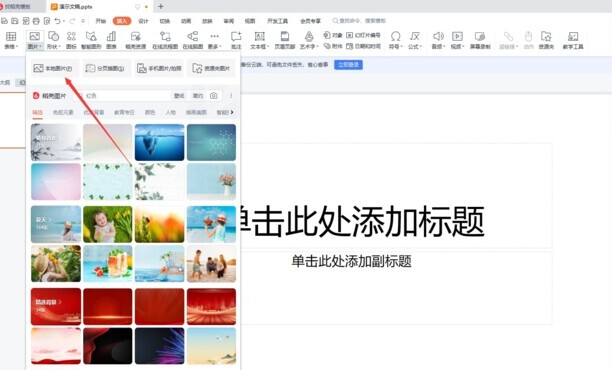Click the 公式 formula icon
Viewport: 612px width, 370px height.
click(x=415, y=37)
